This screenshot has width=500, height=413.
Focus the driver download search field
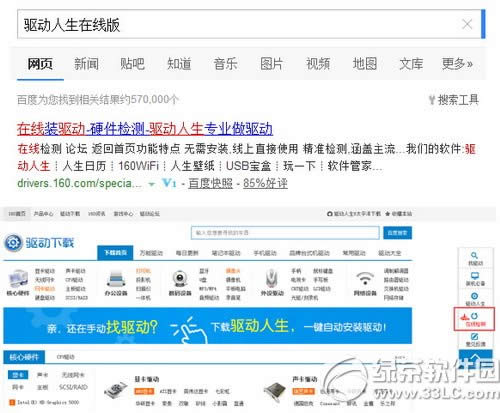coord(285,233)
